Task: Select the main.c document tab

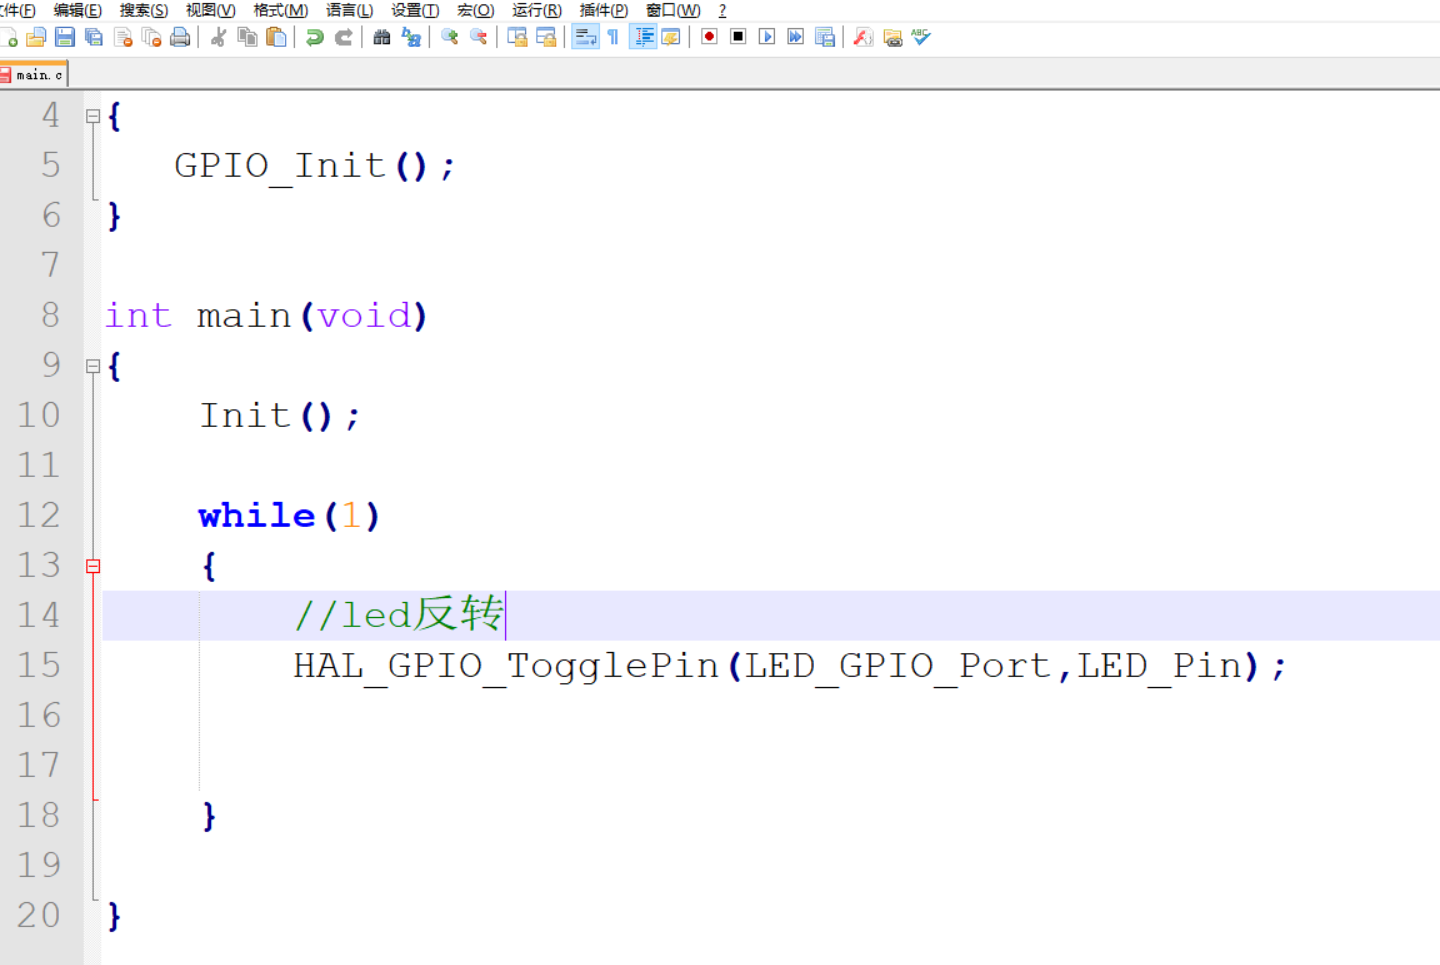Action: click(34, 73)
